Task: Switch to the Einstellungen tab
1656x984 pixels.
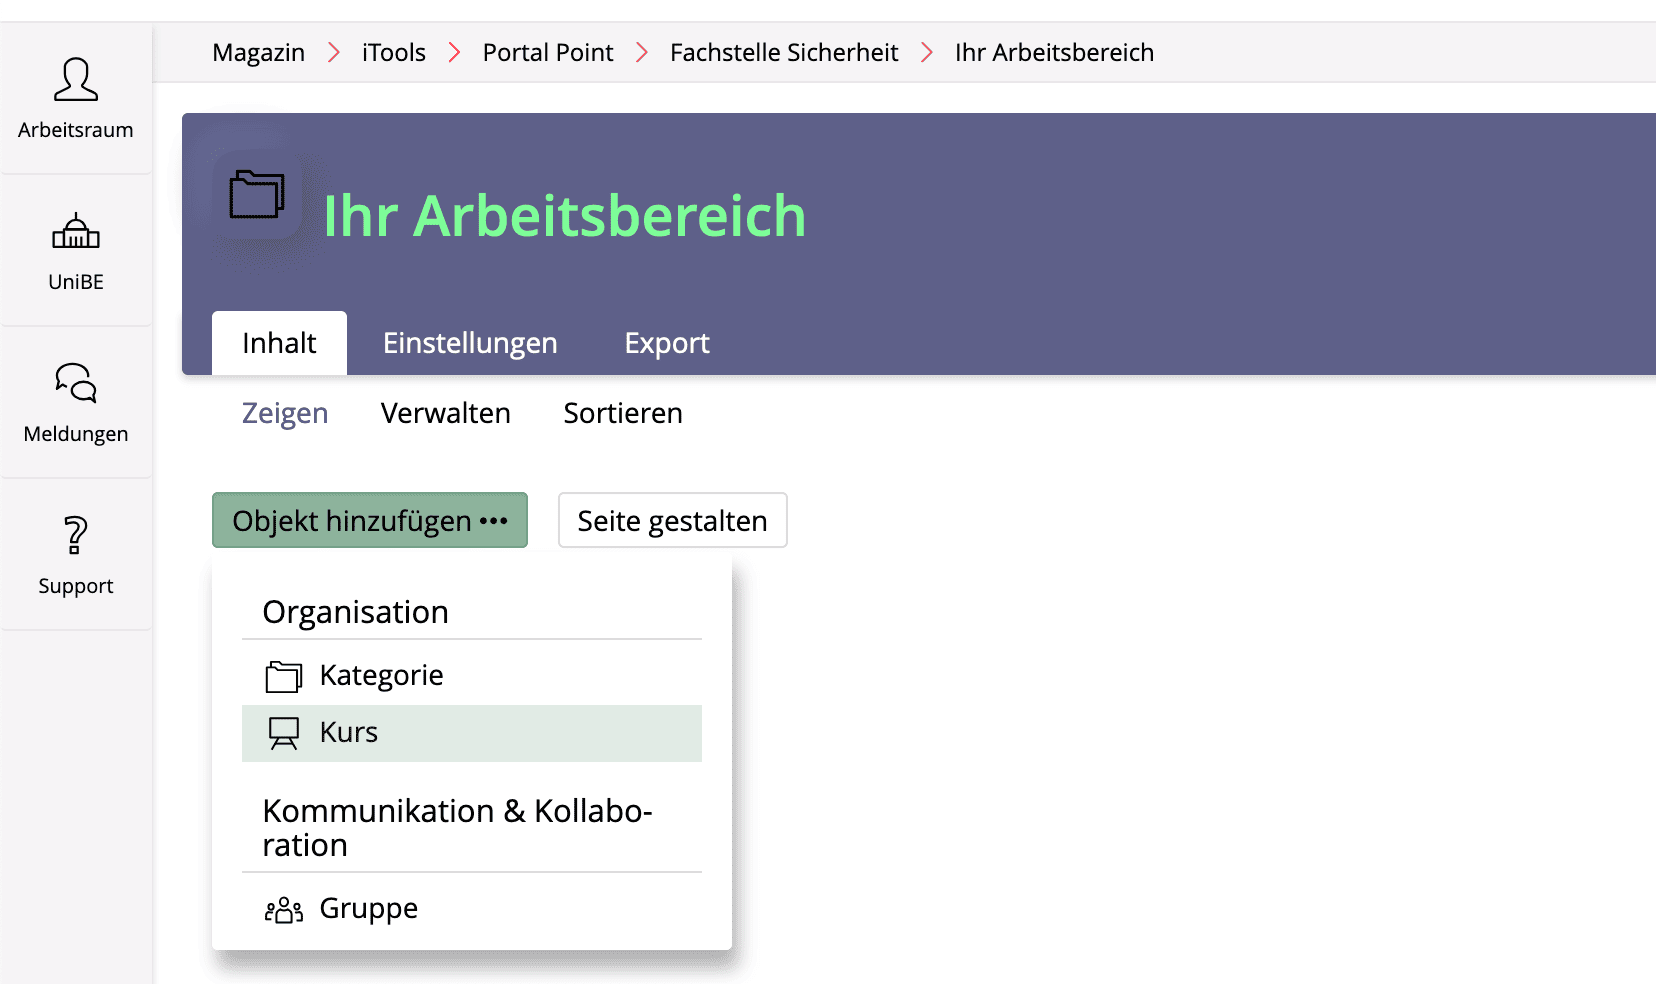Action: 470,343
